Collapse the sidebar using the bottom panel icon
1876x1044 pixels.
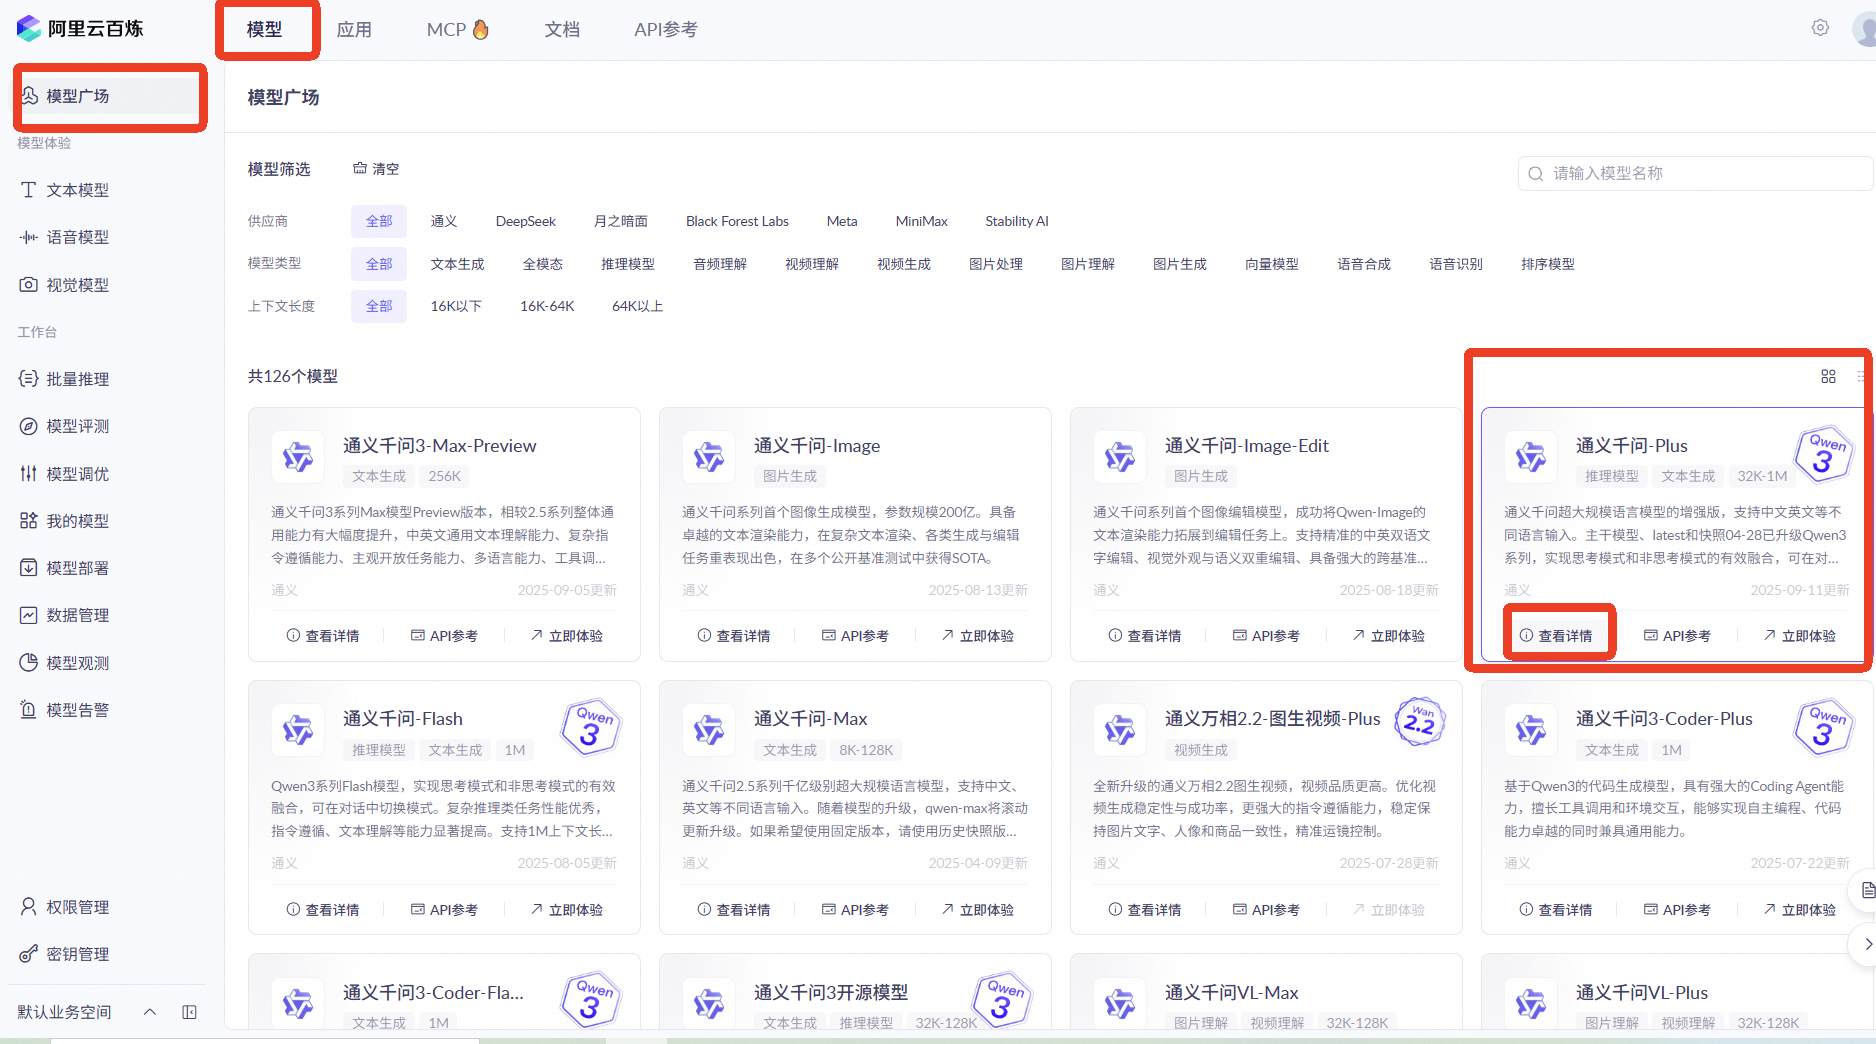pyautogui.click(x=189, y=1012)
